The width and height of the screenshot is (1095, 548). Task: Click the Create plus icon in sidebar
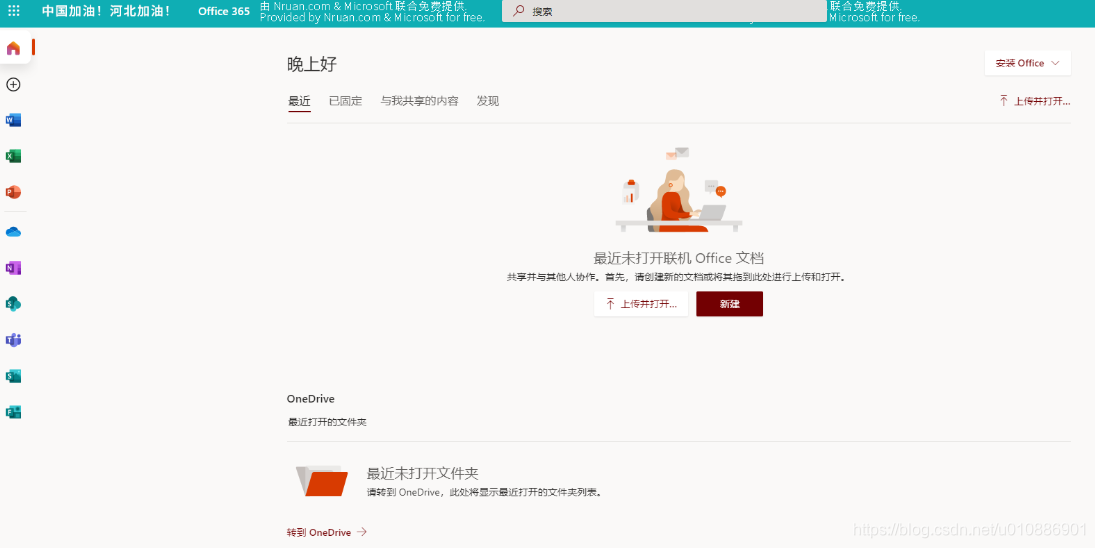pos(13,84)
